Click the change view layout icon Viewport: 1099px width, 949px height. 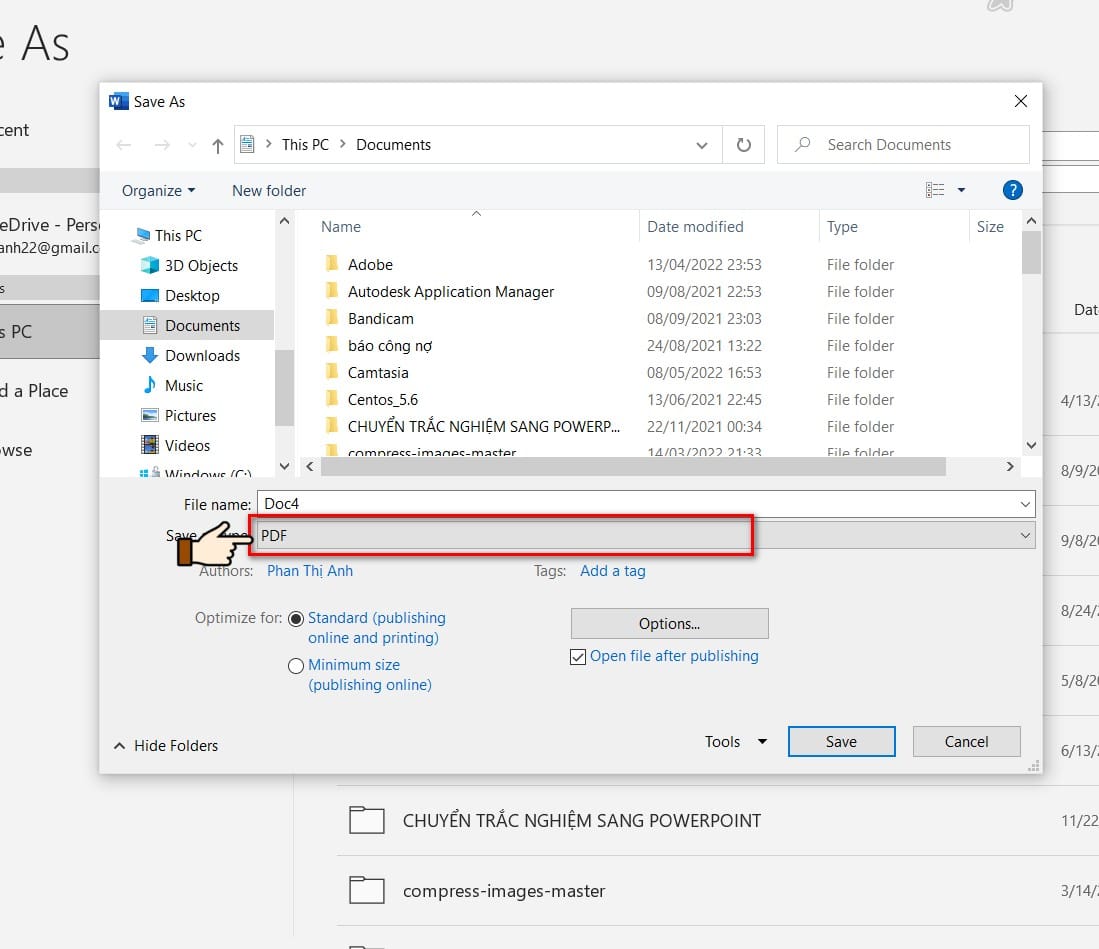pyautogui.click(x=935, y=190)
